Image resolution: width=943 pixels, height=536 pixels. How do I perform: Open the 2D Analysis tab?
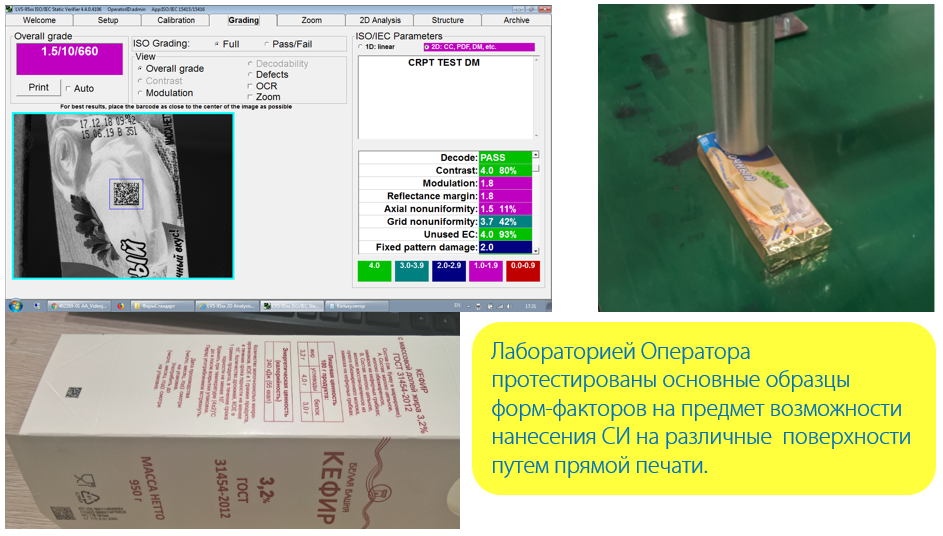click(x=379, y=20)
